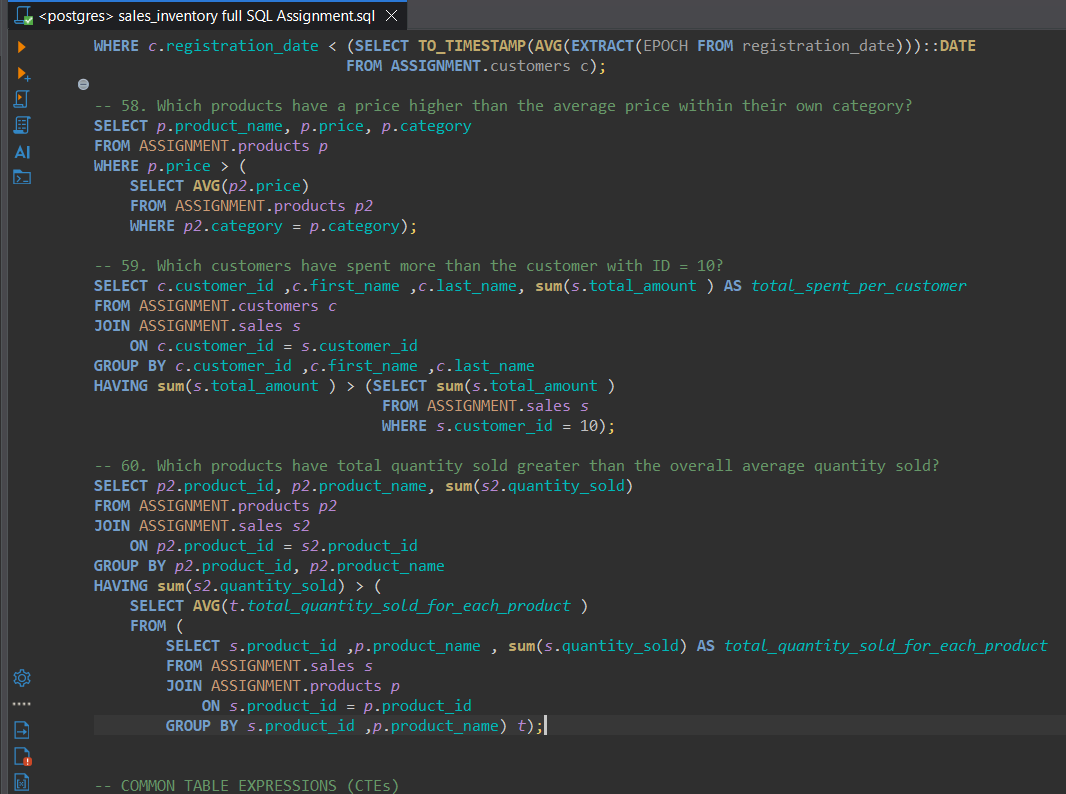Run the current SQL statement with the orange arrow
Viewport: 1066px width, 794px height.
[21, 47]
